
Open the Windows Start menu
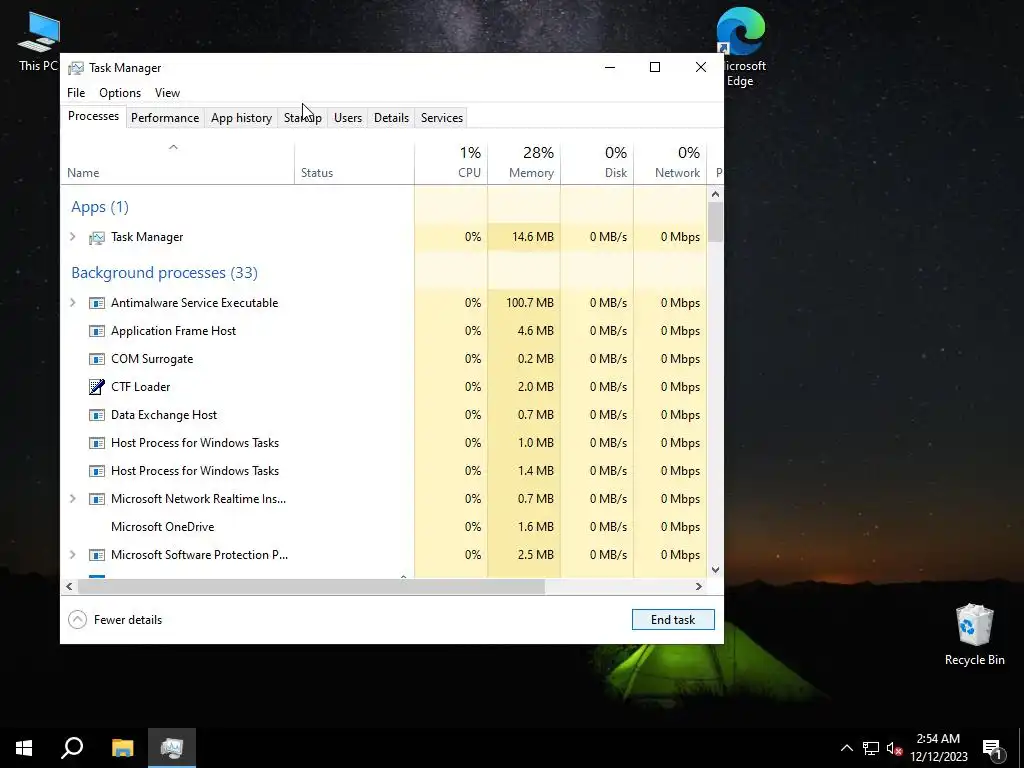(x=24, y=748)
